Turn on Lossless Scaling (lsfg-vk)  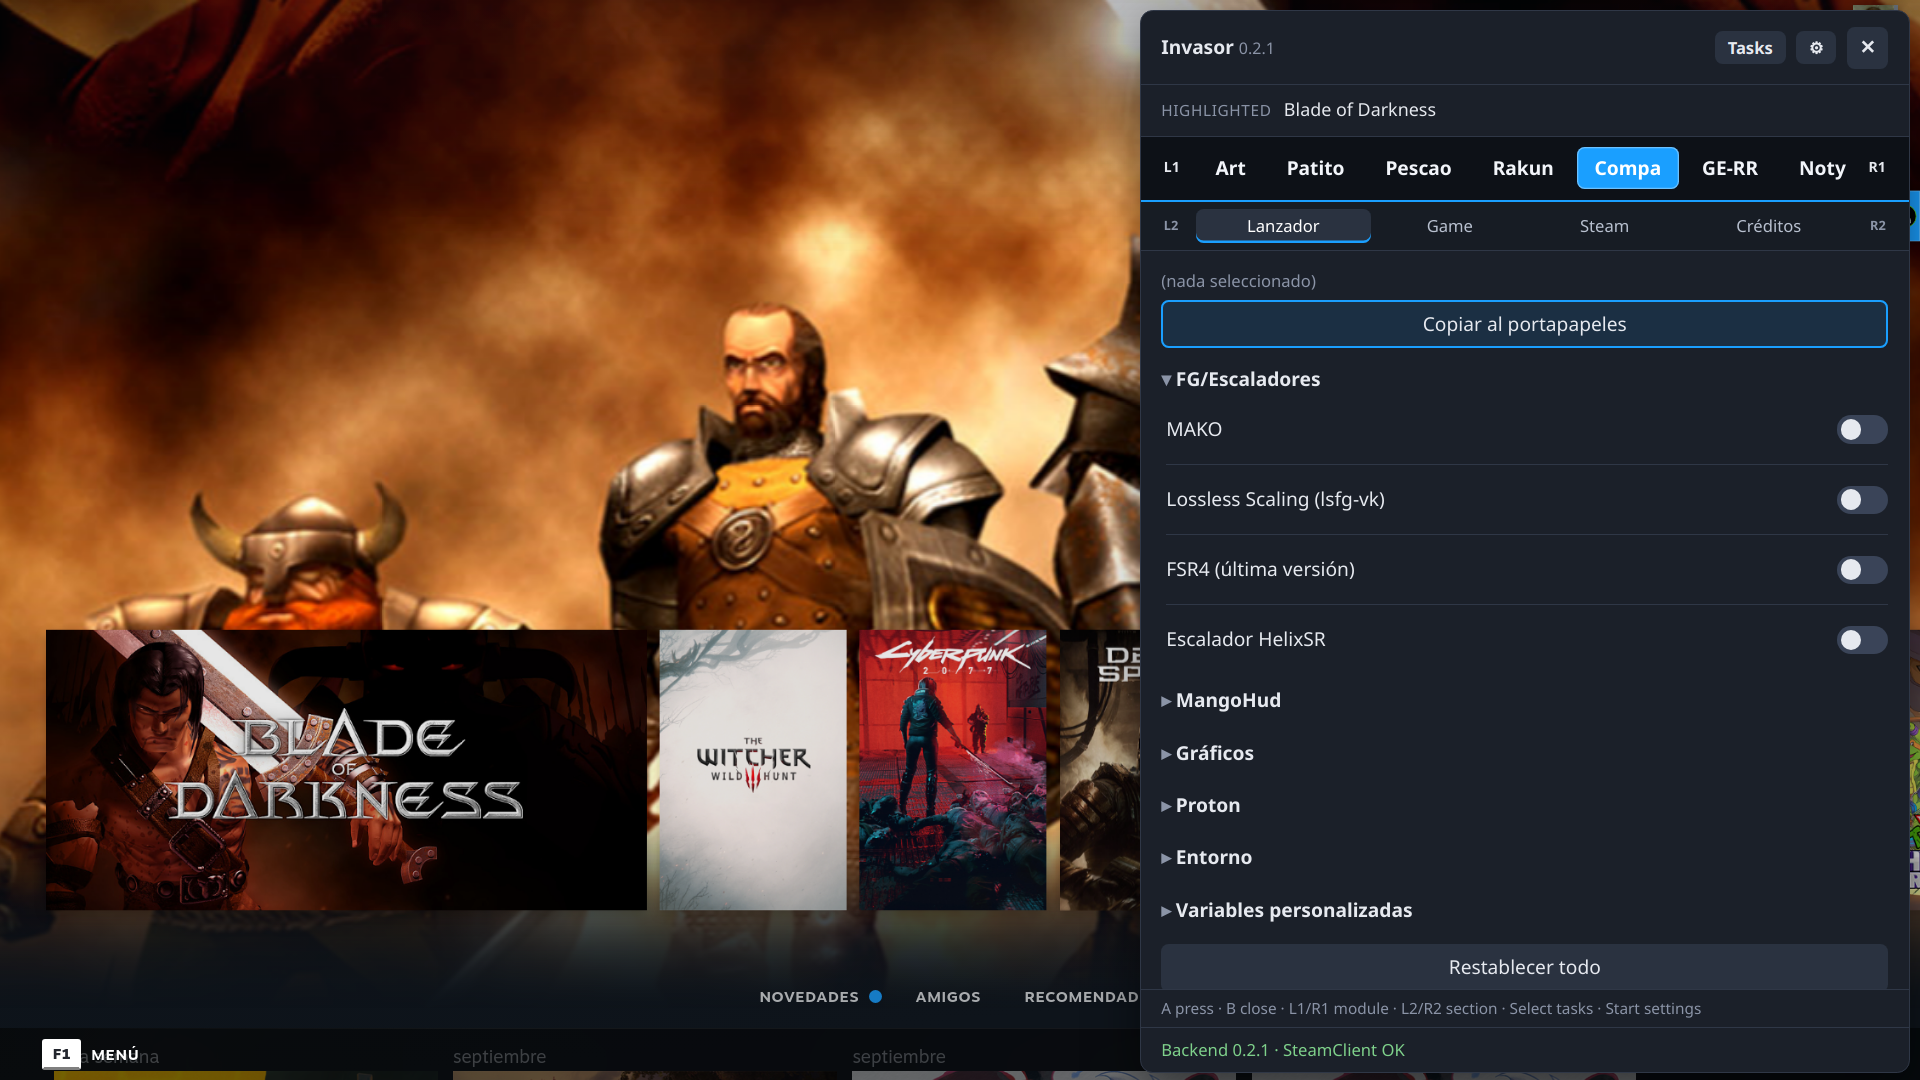click(1862, 500)
